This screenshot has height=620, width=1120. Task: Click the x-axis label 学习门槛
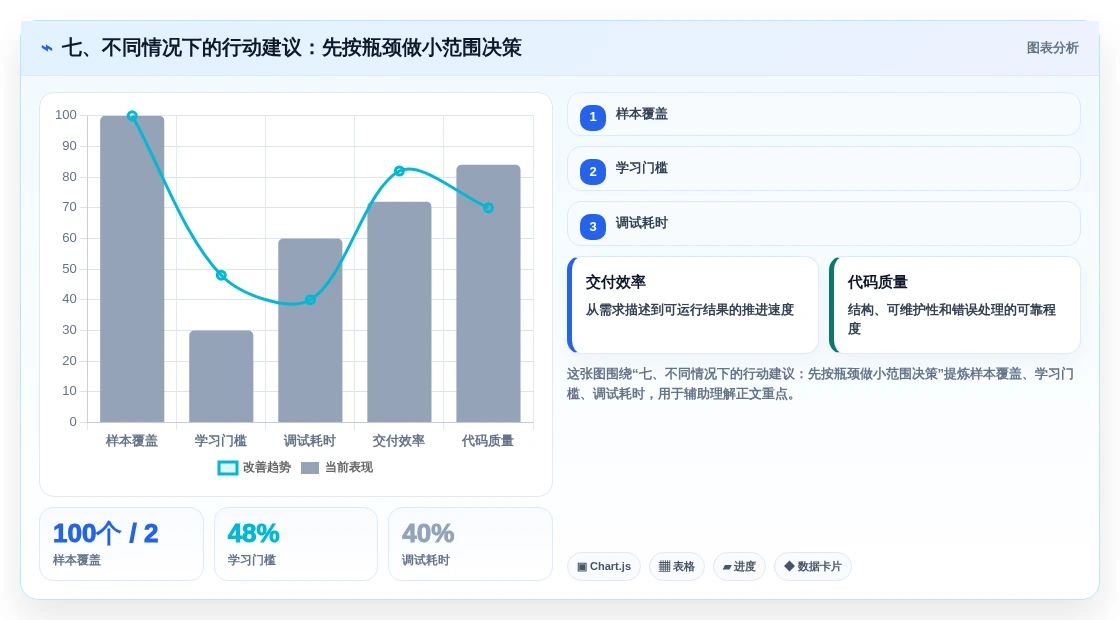click(221, 441)
